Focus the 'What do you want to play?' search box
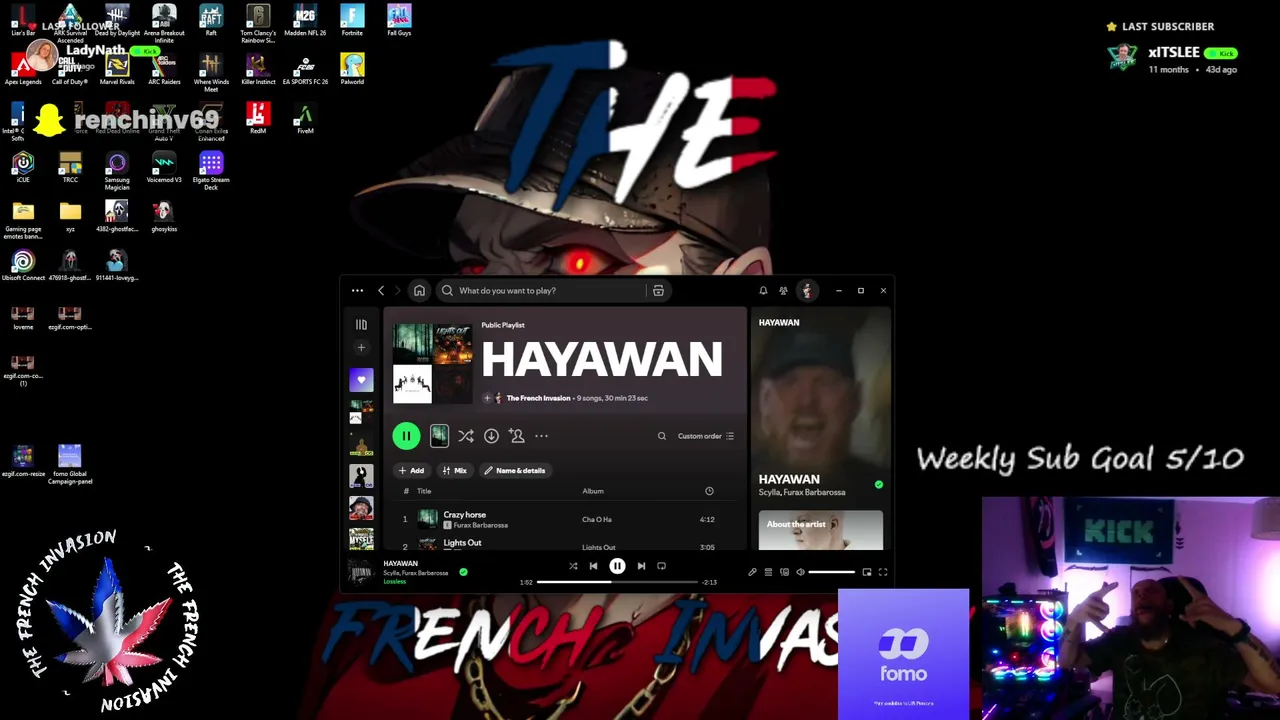The width and height of the screenshot is (1280, 720). point(544,291)
